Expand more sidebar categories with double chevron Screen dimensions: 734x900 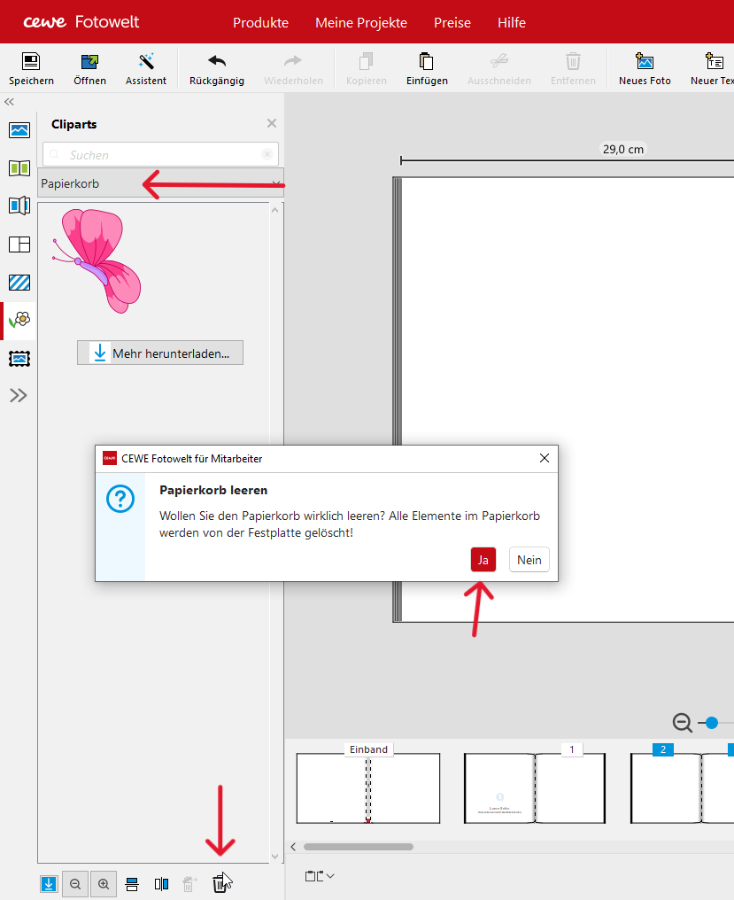(18, 395)
